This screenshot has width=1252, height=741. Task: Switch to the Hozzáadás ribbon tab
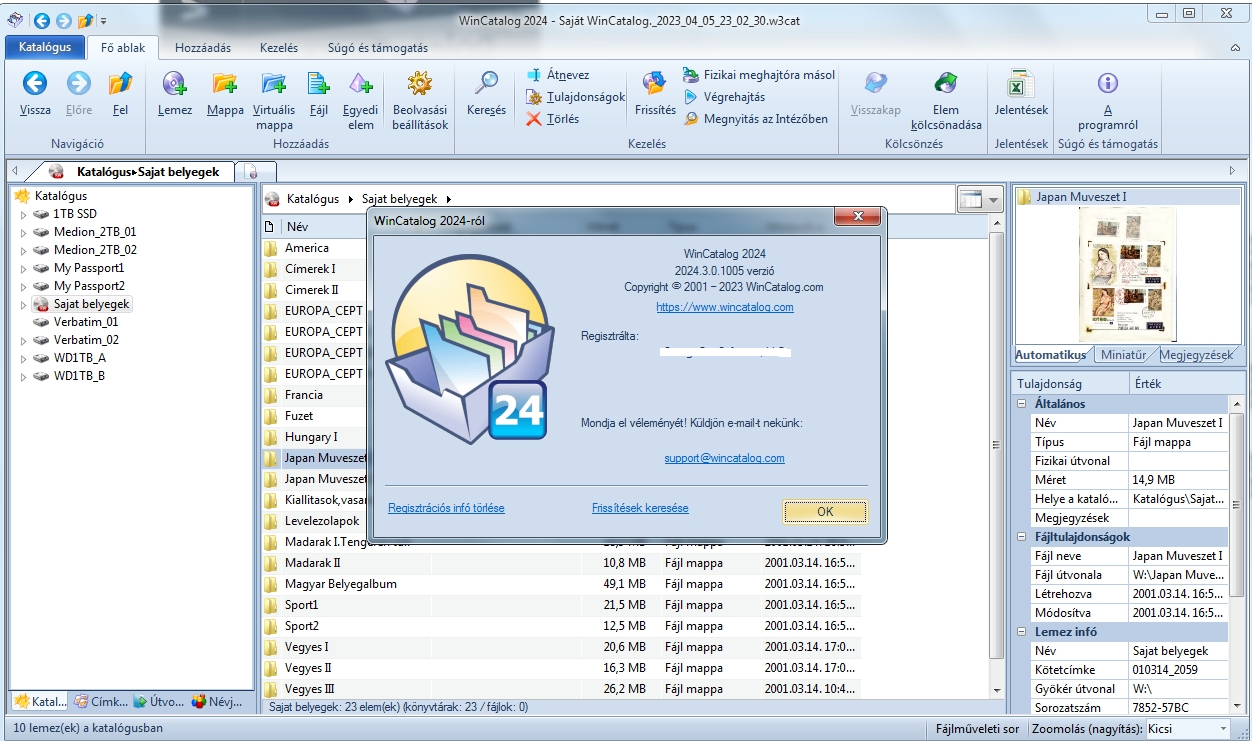203,47
